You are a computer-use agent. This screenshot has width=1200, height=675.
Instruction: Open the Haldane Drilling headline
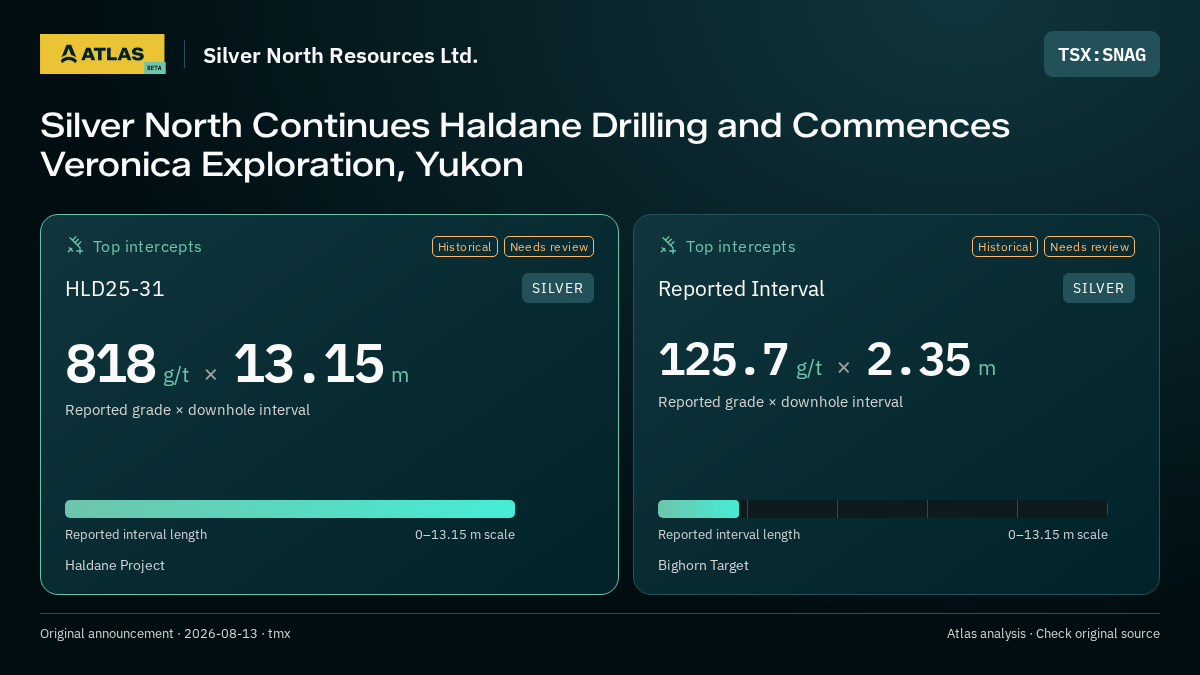(525, 145)
